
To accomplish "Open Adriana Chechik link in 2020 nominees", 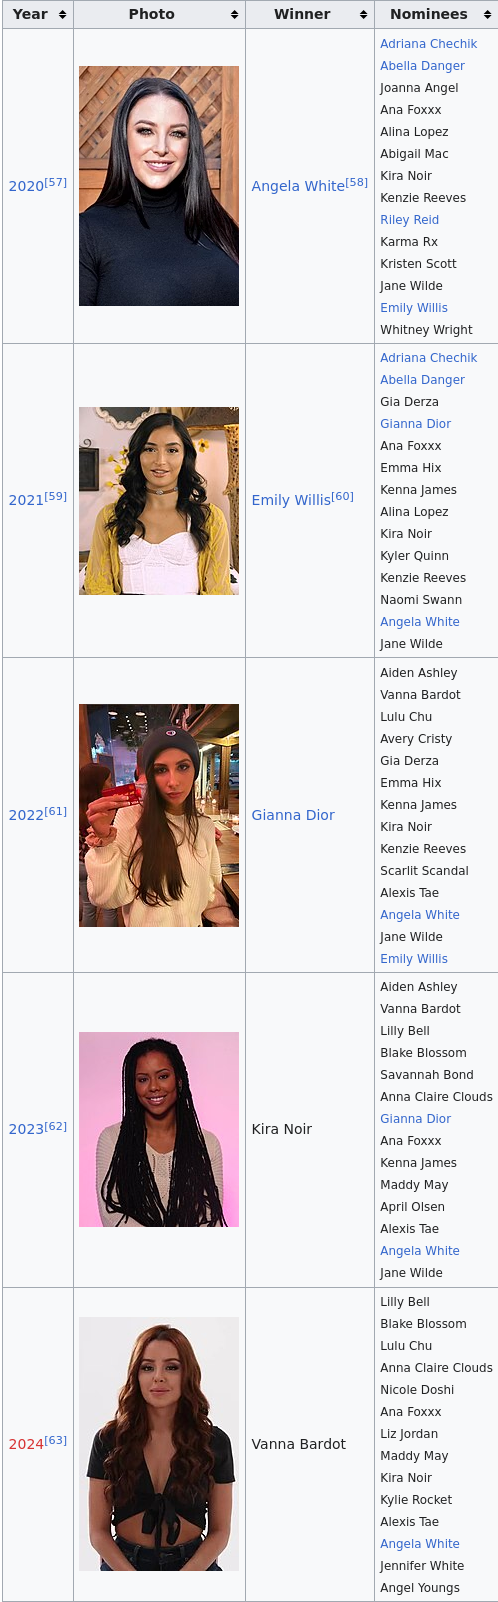I will pos(428,44).
